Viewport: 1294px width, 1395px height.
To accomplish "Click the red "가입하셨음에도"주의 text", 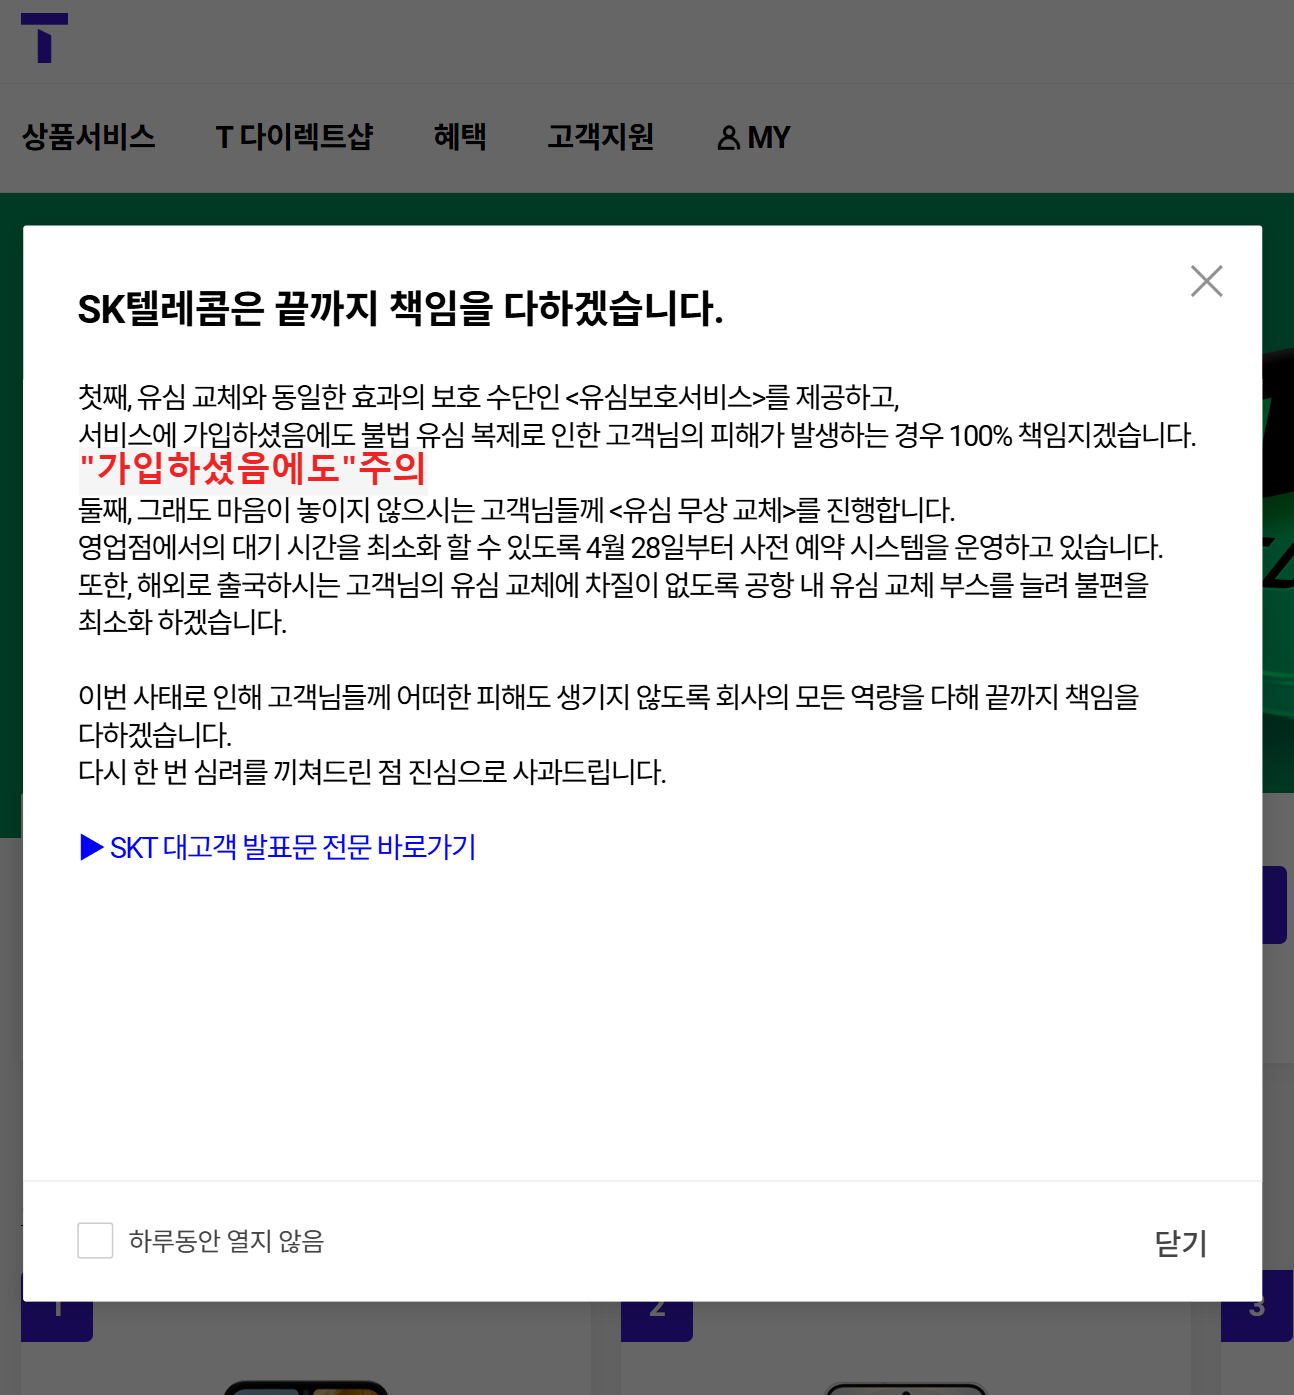I will coord(252,468).
